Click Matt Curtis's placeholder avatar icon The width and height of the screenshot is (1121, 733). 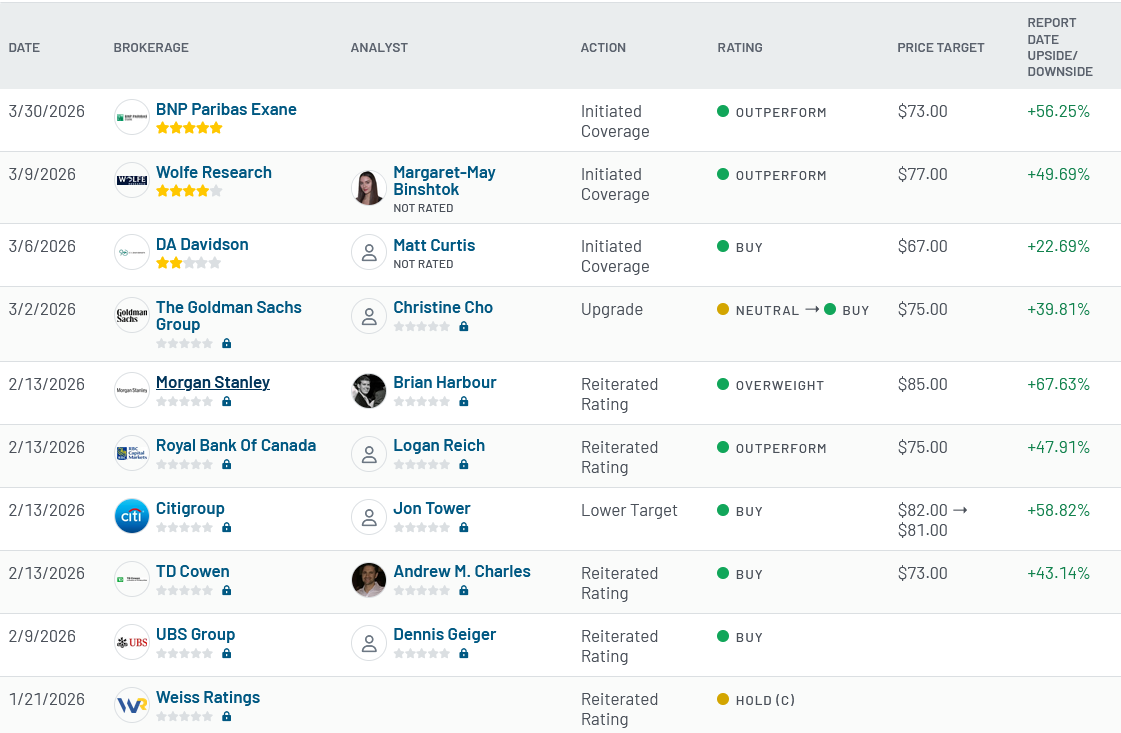coord(369,252)
